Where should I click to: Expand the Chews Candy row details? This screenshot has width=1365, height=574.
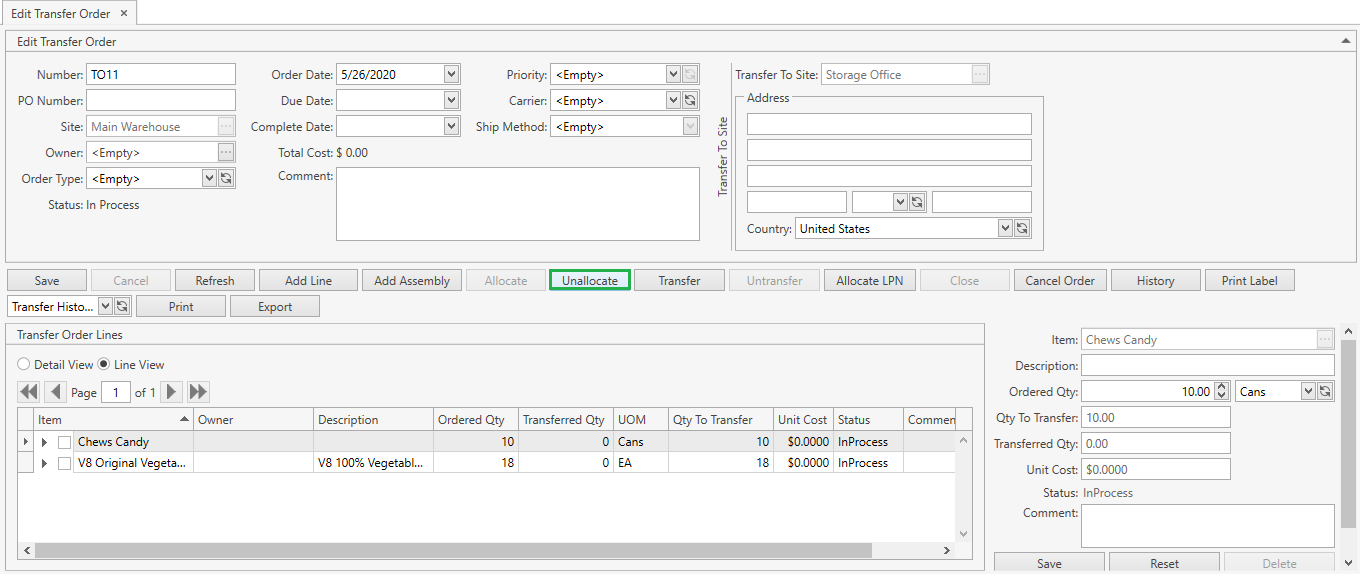pos(44,442)
